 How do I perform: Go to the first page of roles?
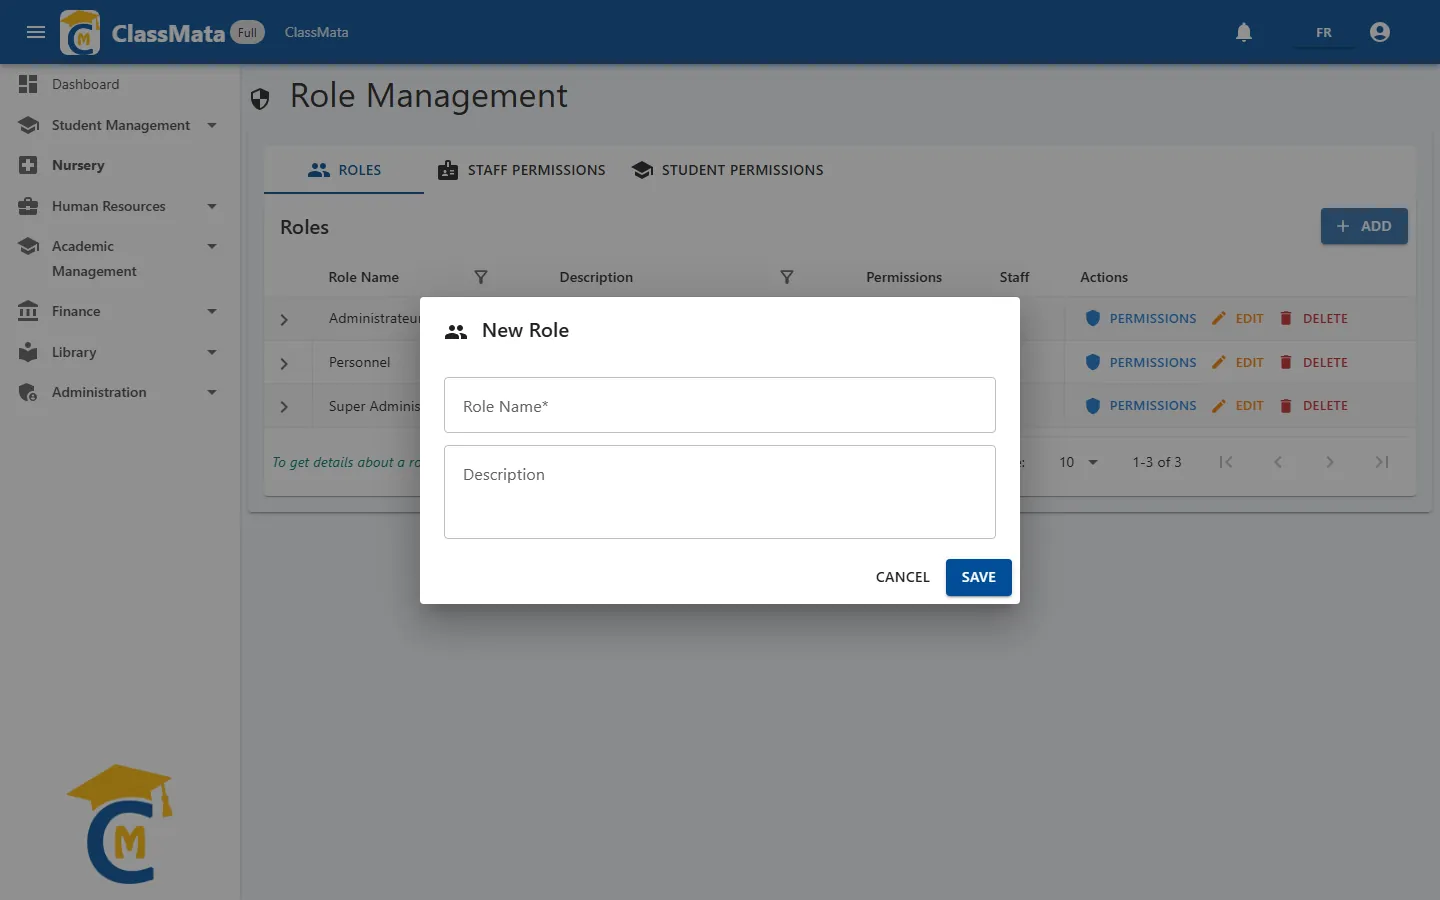[x=1226, y=462]
